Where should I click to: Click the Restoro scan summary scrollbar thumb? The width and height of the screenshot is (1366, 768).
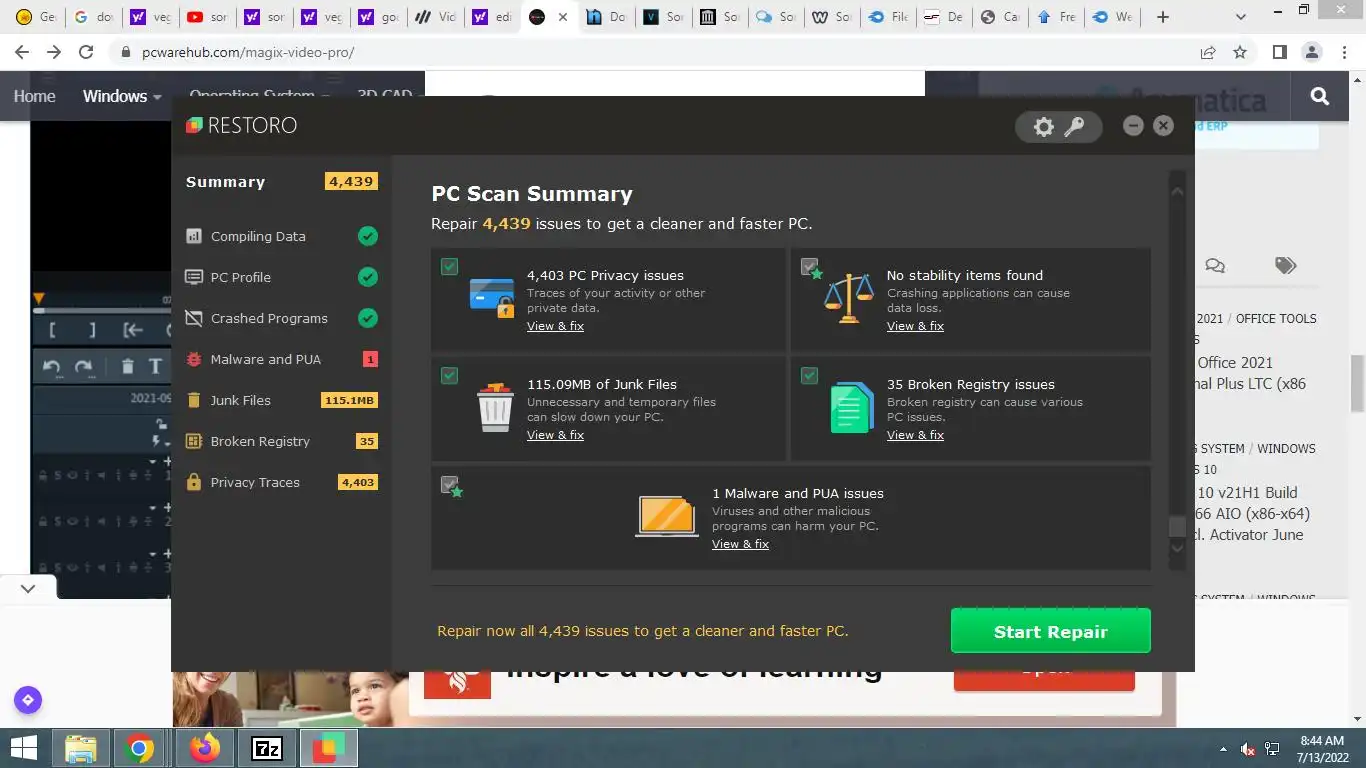1177,527
